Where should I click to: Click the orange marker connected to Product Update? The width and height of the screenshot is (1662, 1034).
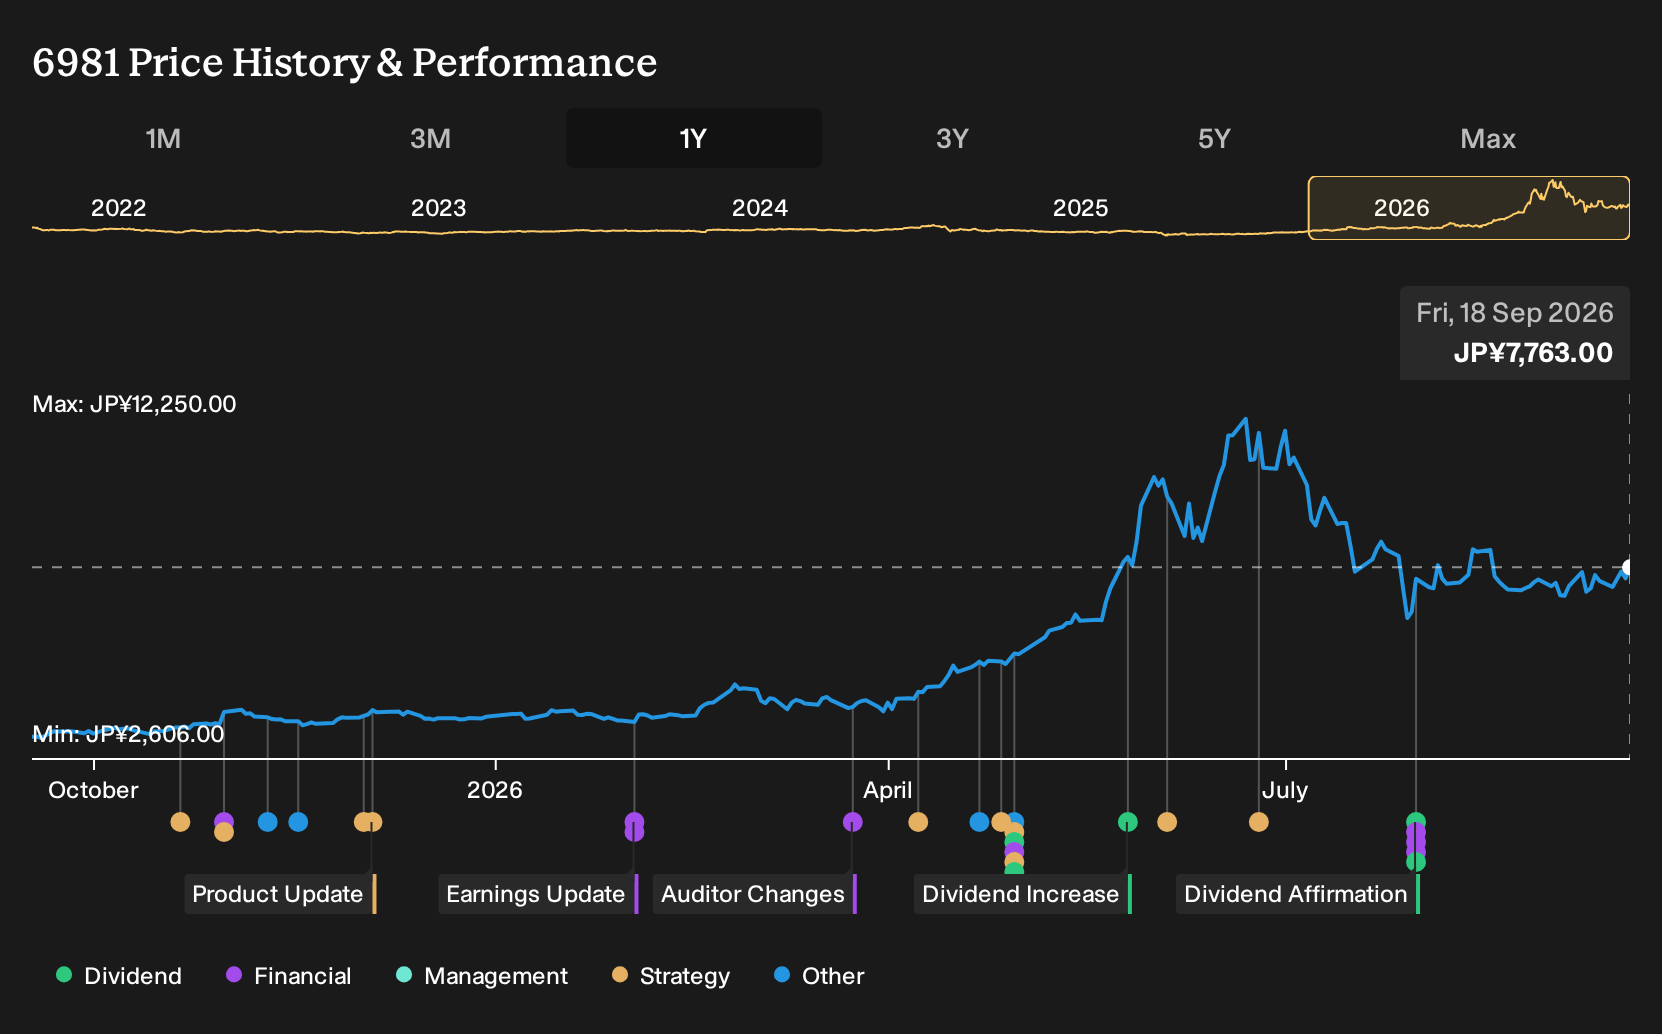(x=373, y=822)
